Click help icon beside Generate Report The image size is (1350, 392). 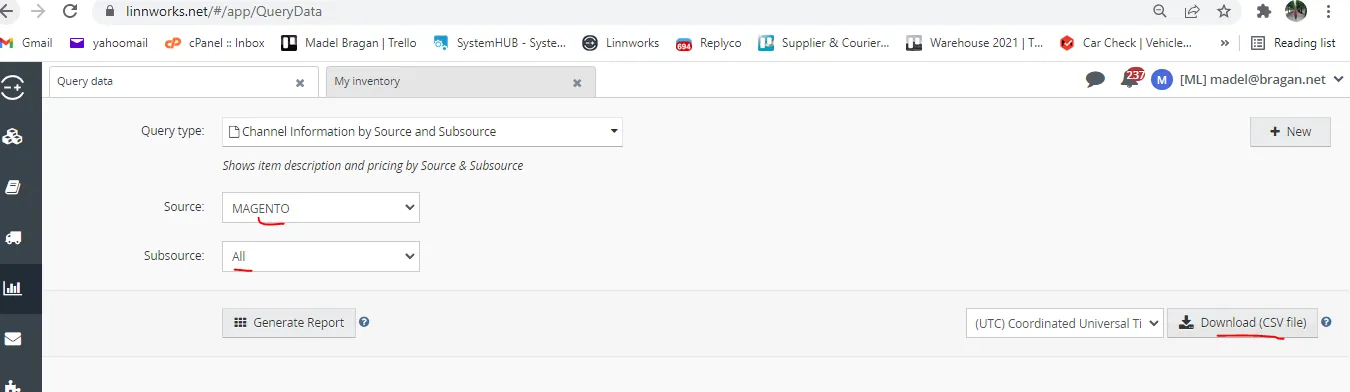pyautogui.click(x=365, y=322)
